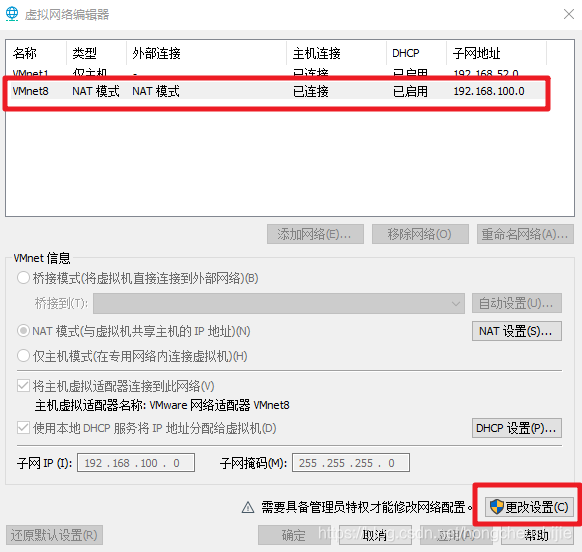
Task: Open NAT 设置(S)... dialog
Action: (517, 331)
